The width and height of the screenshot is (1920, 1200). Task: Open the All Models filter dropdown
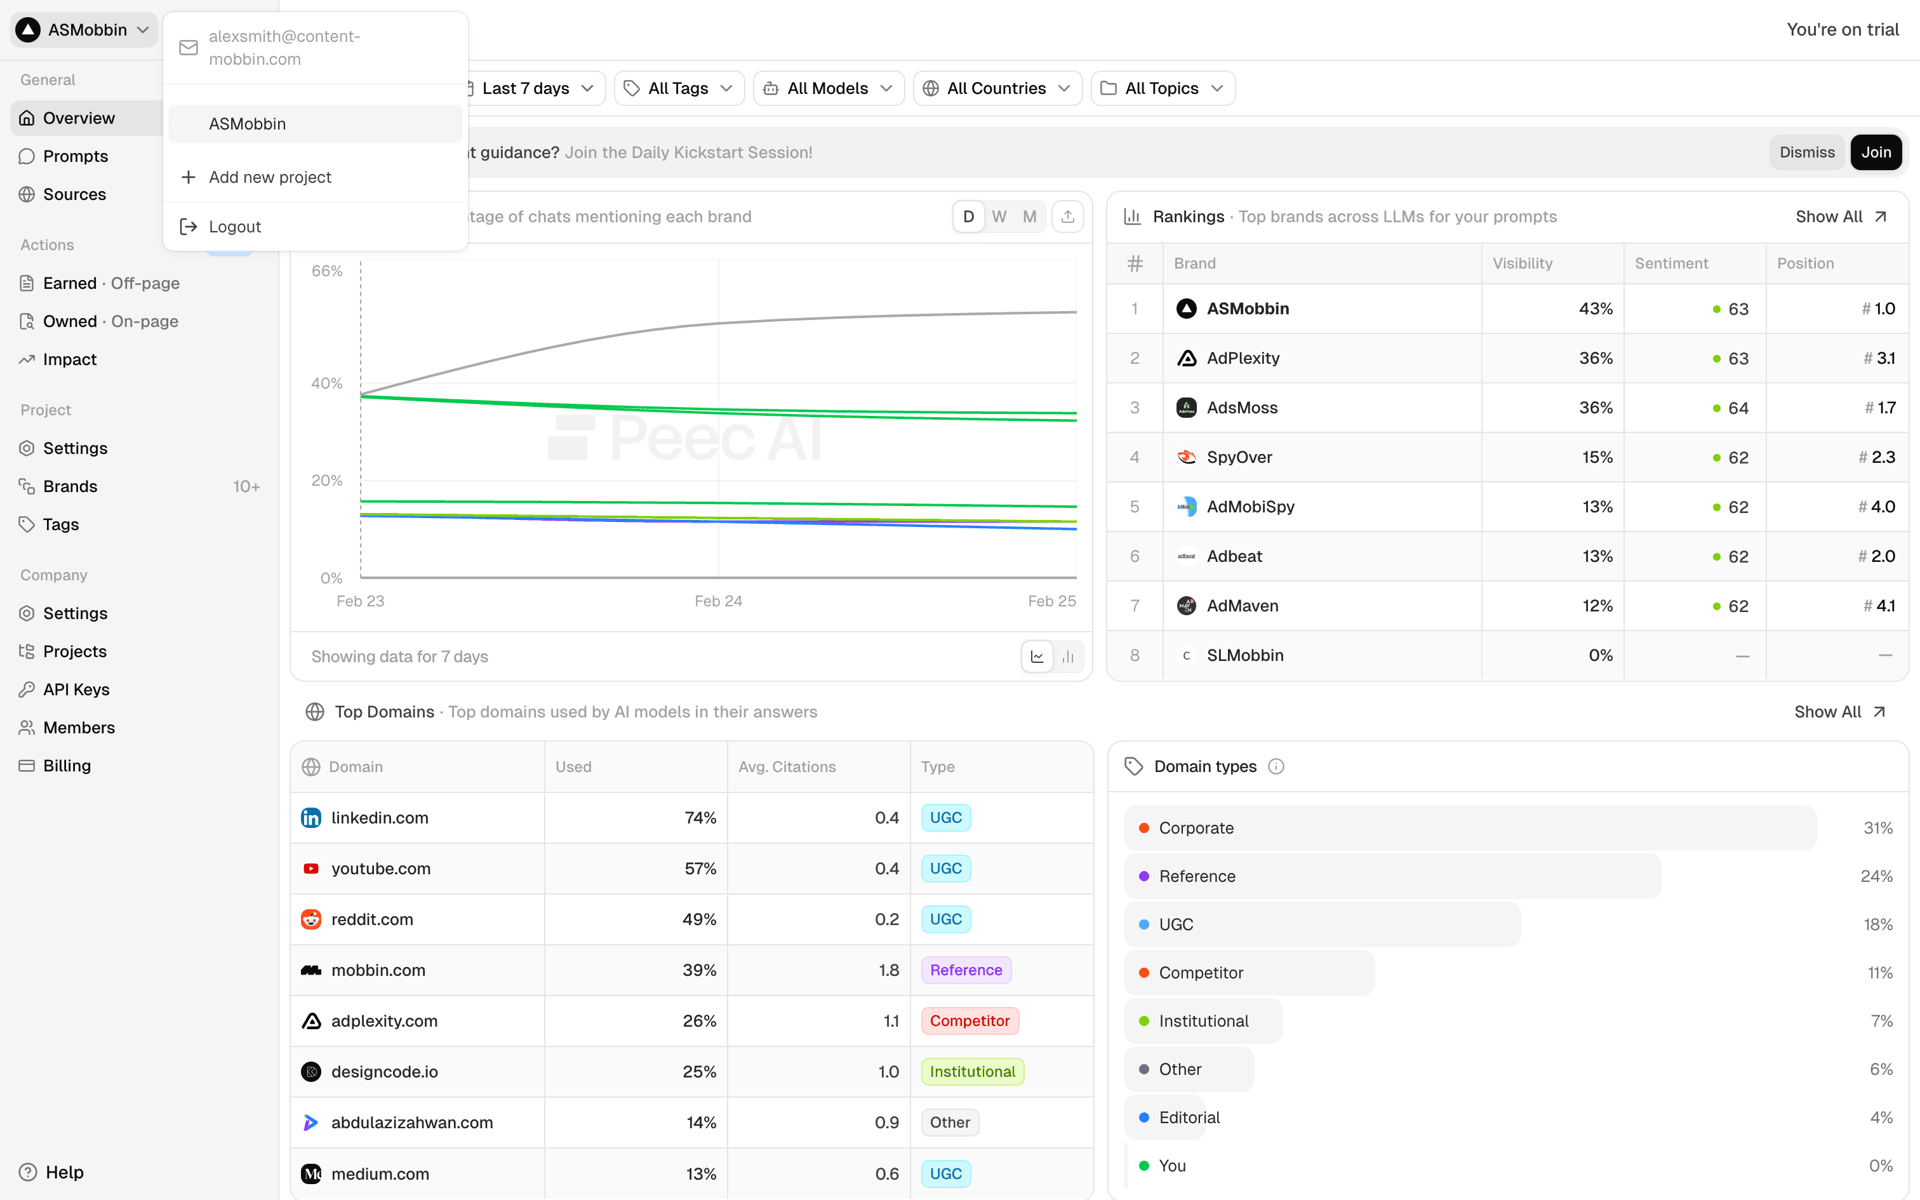[829, 88]
